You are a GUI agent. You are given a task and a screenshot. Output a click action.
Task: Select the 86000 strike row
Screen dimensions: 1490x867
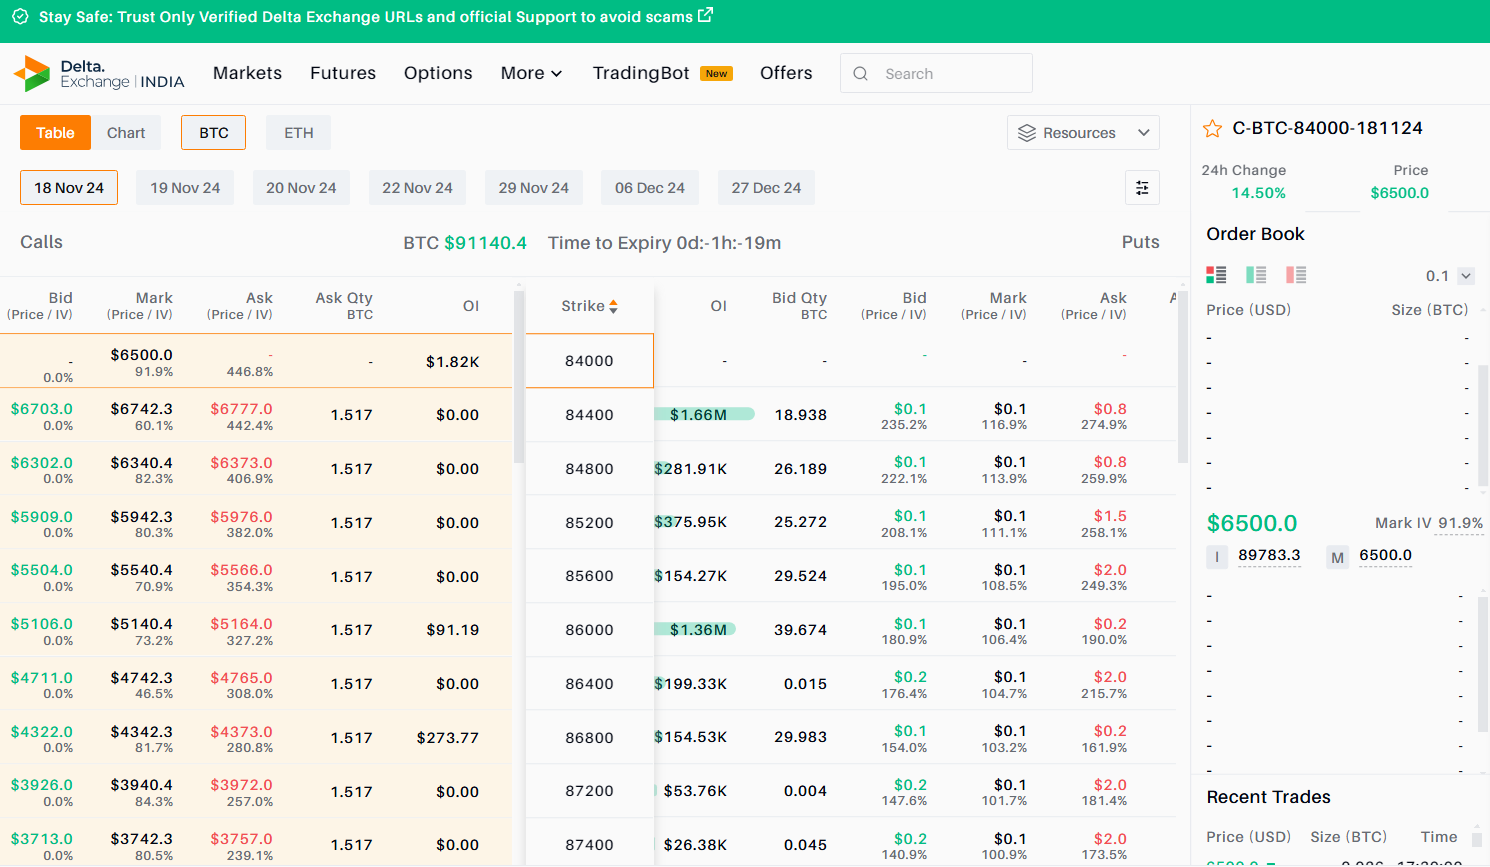tap(589, 630)
